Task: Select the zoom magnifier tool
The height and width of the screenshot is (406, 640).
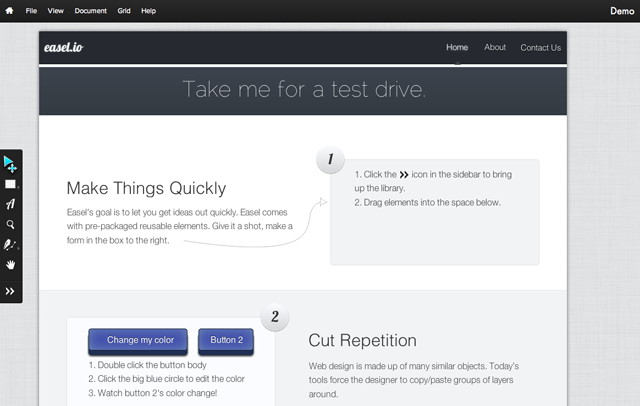Action: 10,225
